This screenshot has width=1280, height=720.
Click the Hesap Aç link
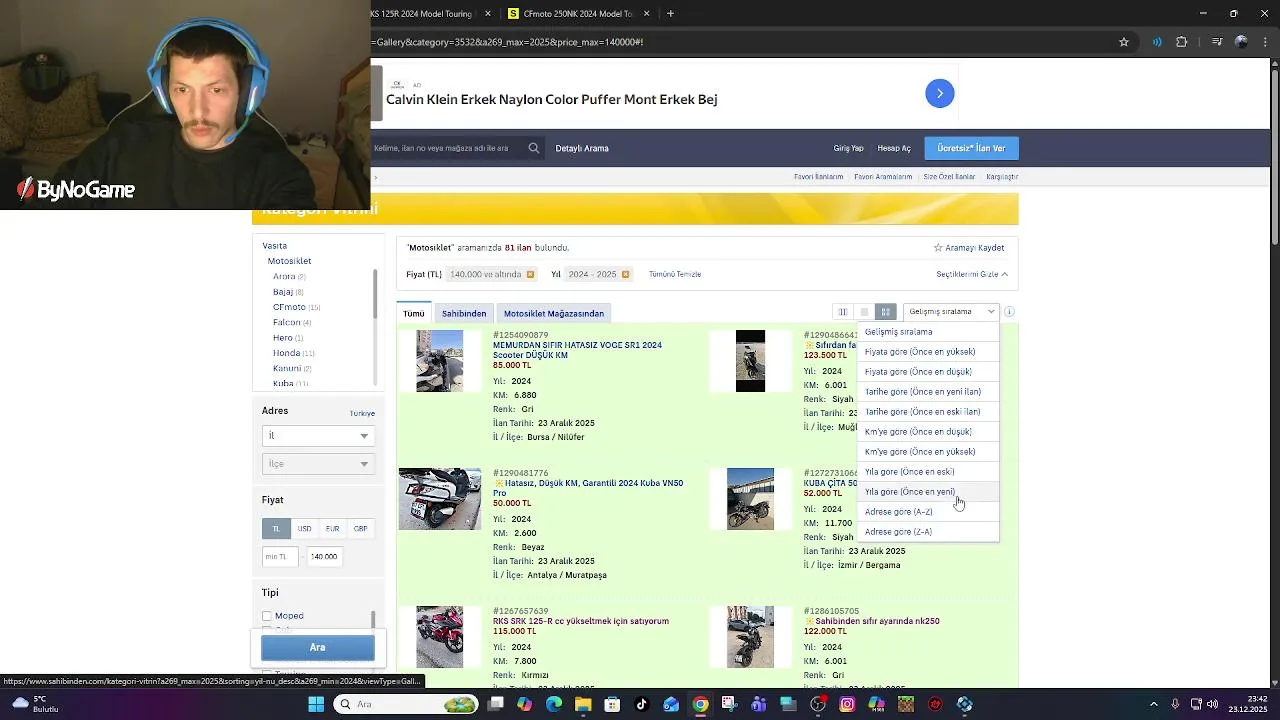pos(894,148)
